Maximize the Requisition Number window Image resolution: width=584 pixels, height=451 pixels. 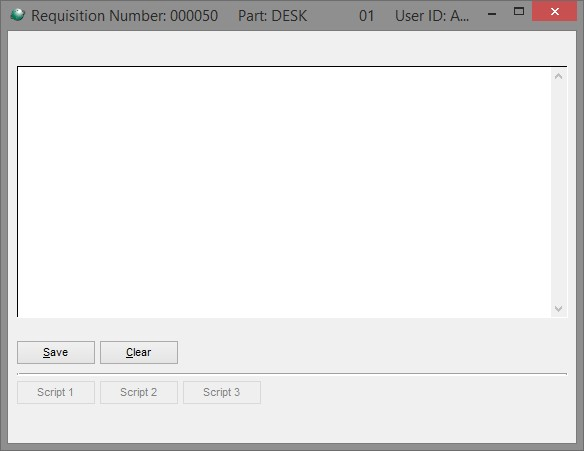click(519, 12)
